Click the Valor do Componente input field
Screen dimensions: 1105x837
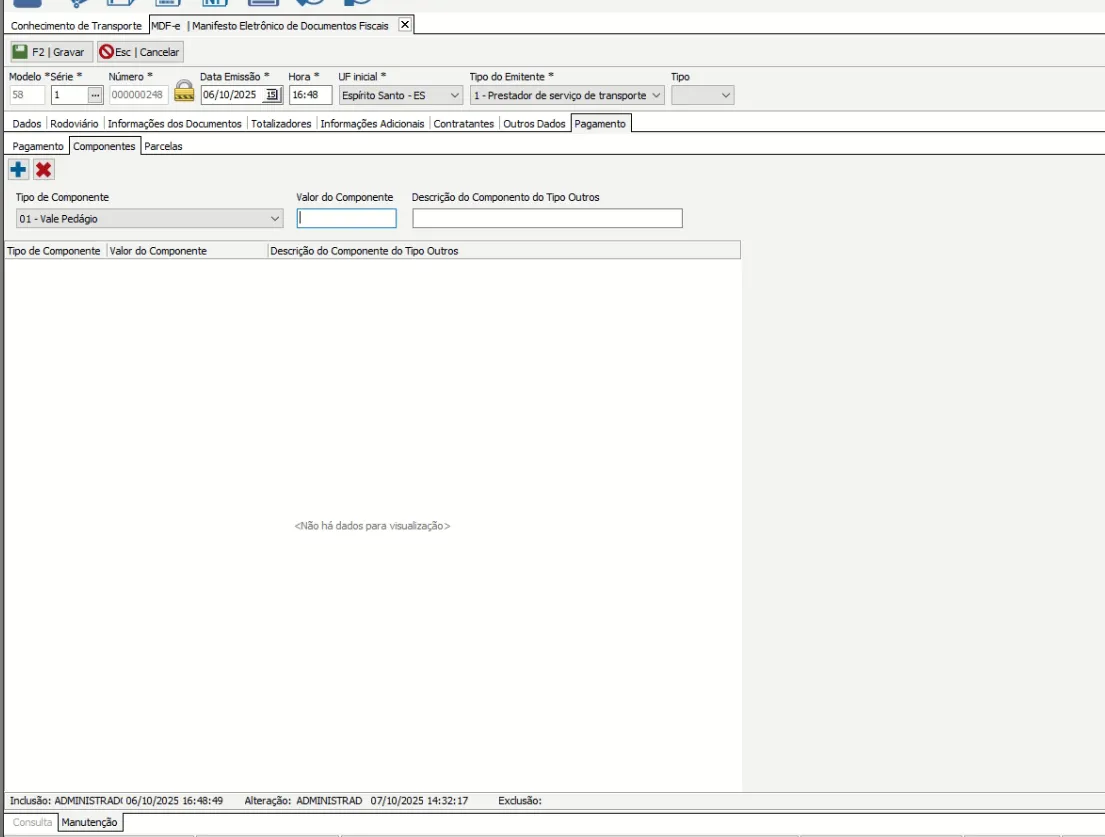point(346,219)
